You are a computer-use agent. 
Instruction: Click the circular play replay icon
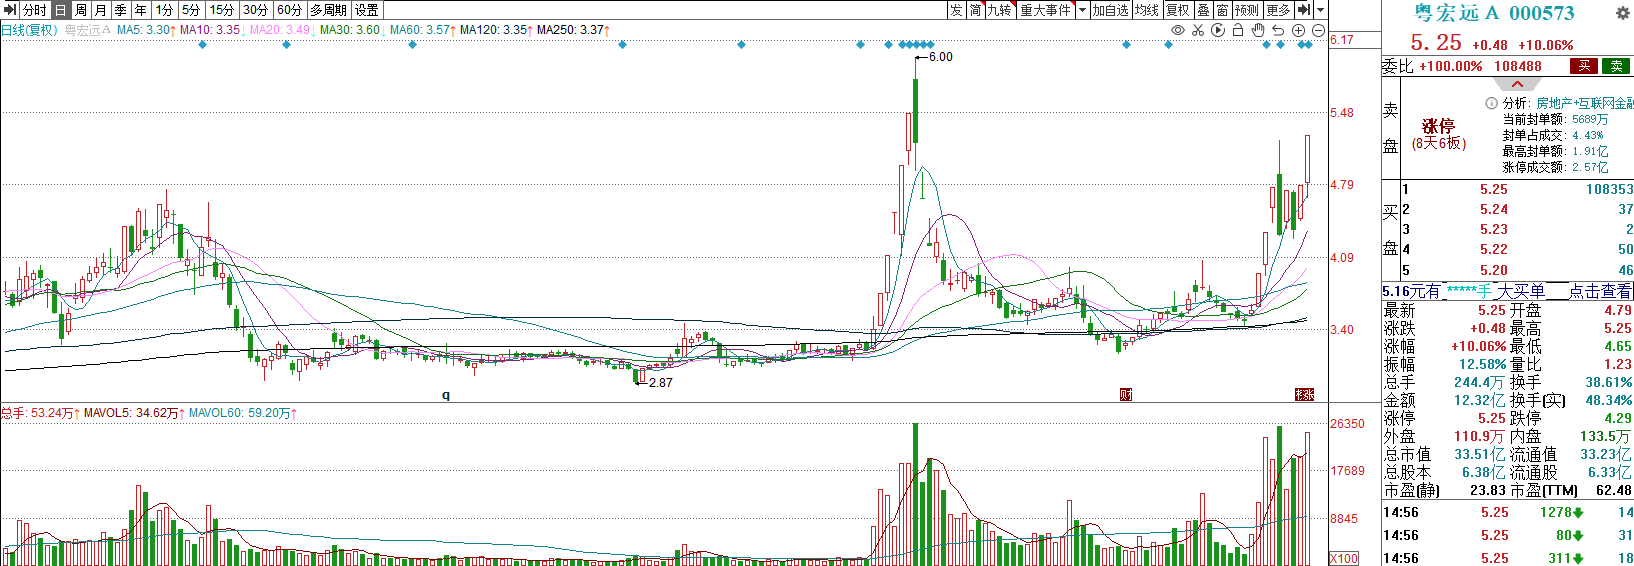pos(1218,30)
